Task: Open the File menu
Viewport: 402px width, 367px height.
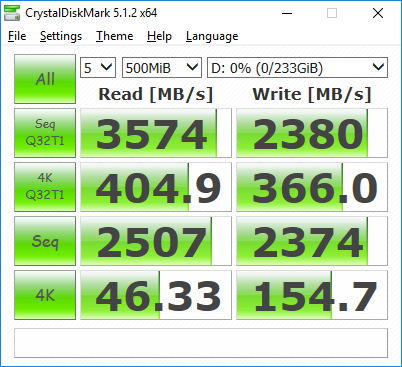Action: tap(17, 36)
